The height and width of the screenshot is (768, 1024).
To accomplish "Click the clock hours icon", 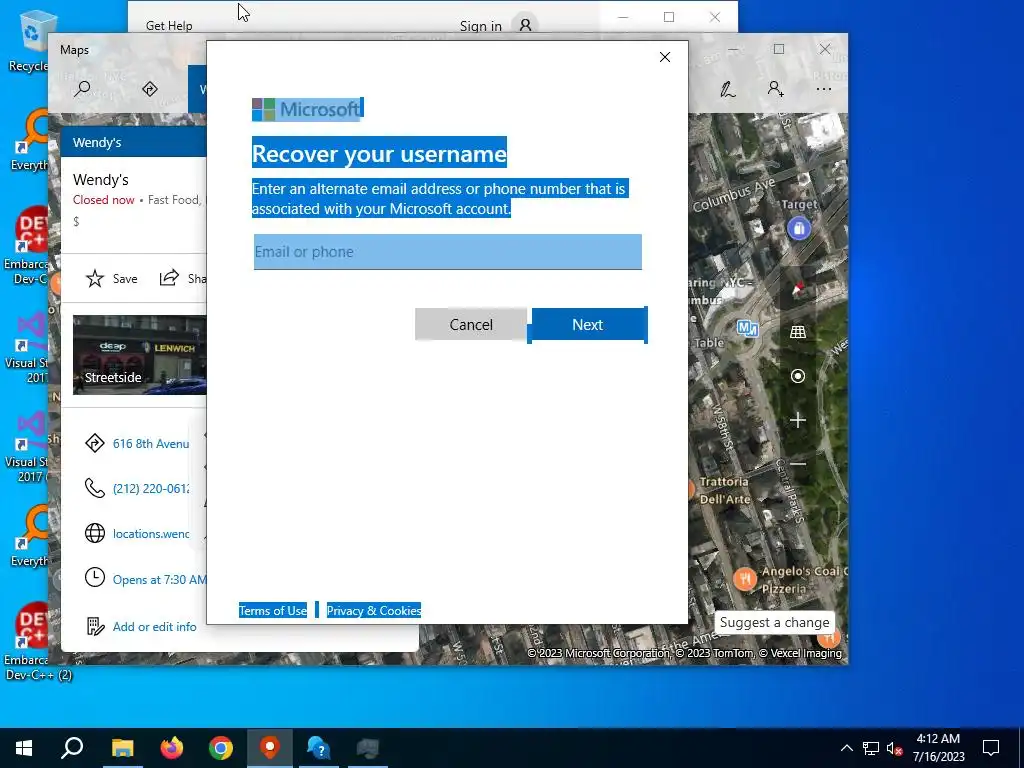I will [95, 577].
